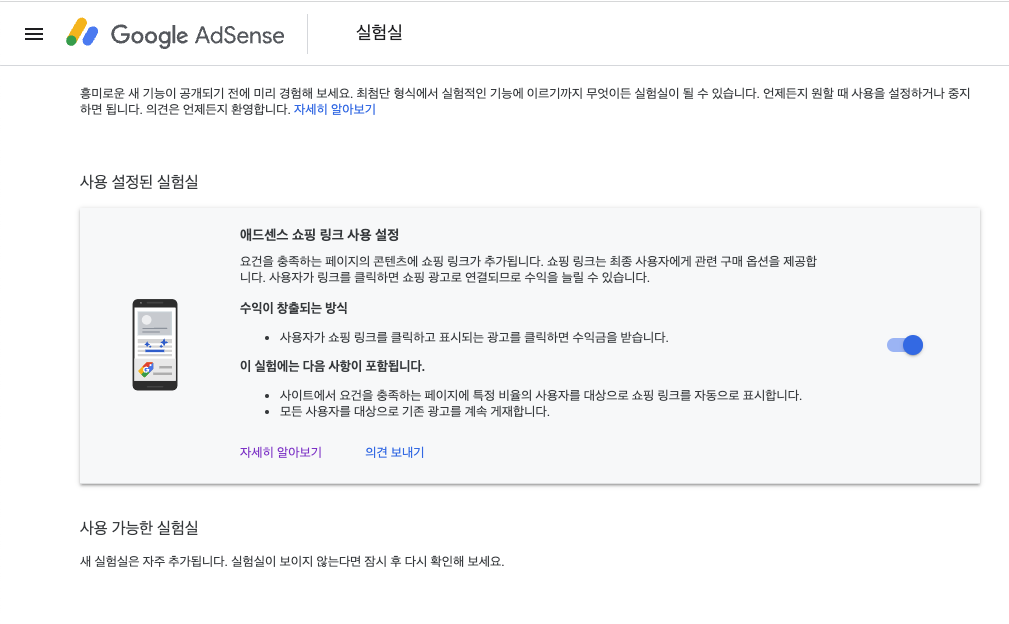
Task: Open the hamburger navigation menu
Action: tap(34, 34)
